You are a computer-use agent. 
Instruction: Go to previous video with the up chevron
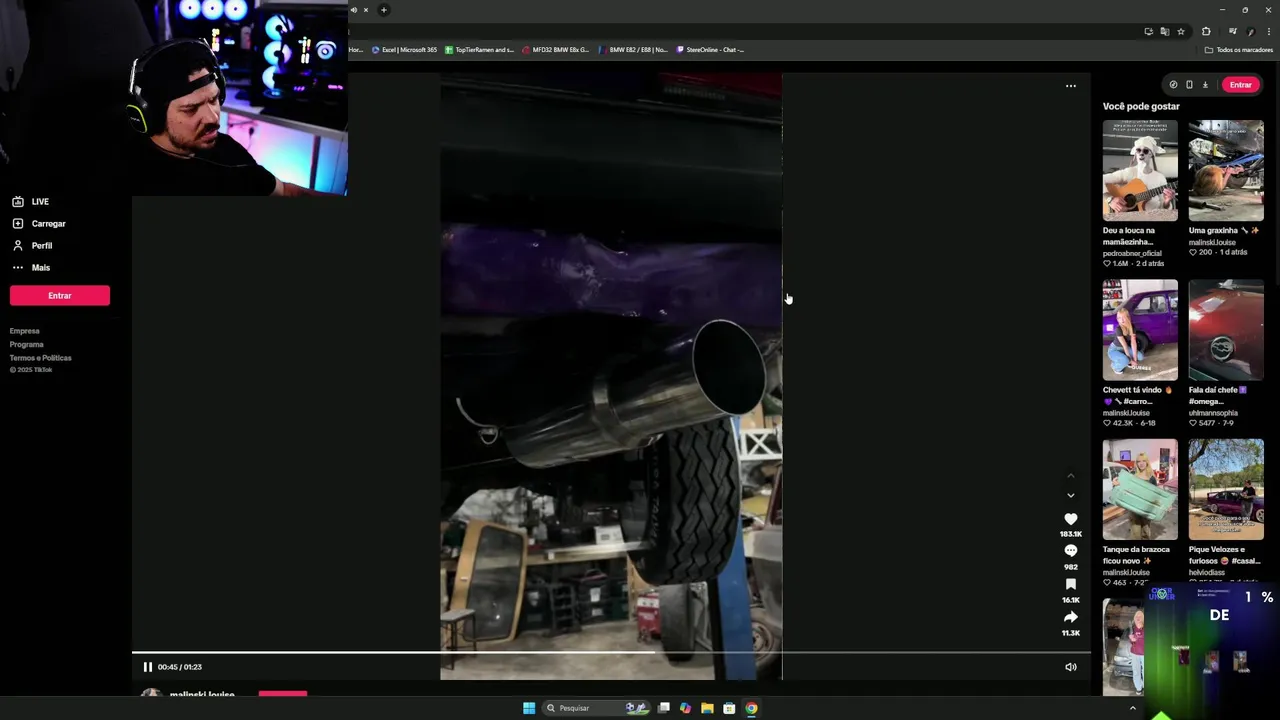(x=1070, y=475)
